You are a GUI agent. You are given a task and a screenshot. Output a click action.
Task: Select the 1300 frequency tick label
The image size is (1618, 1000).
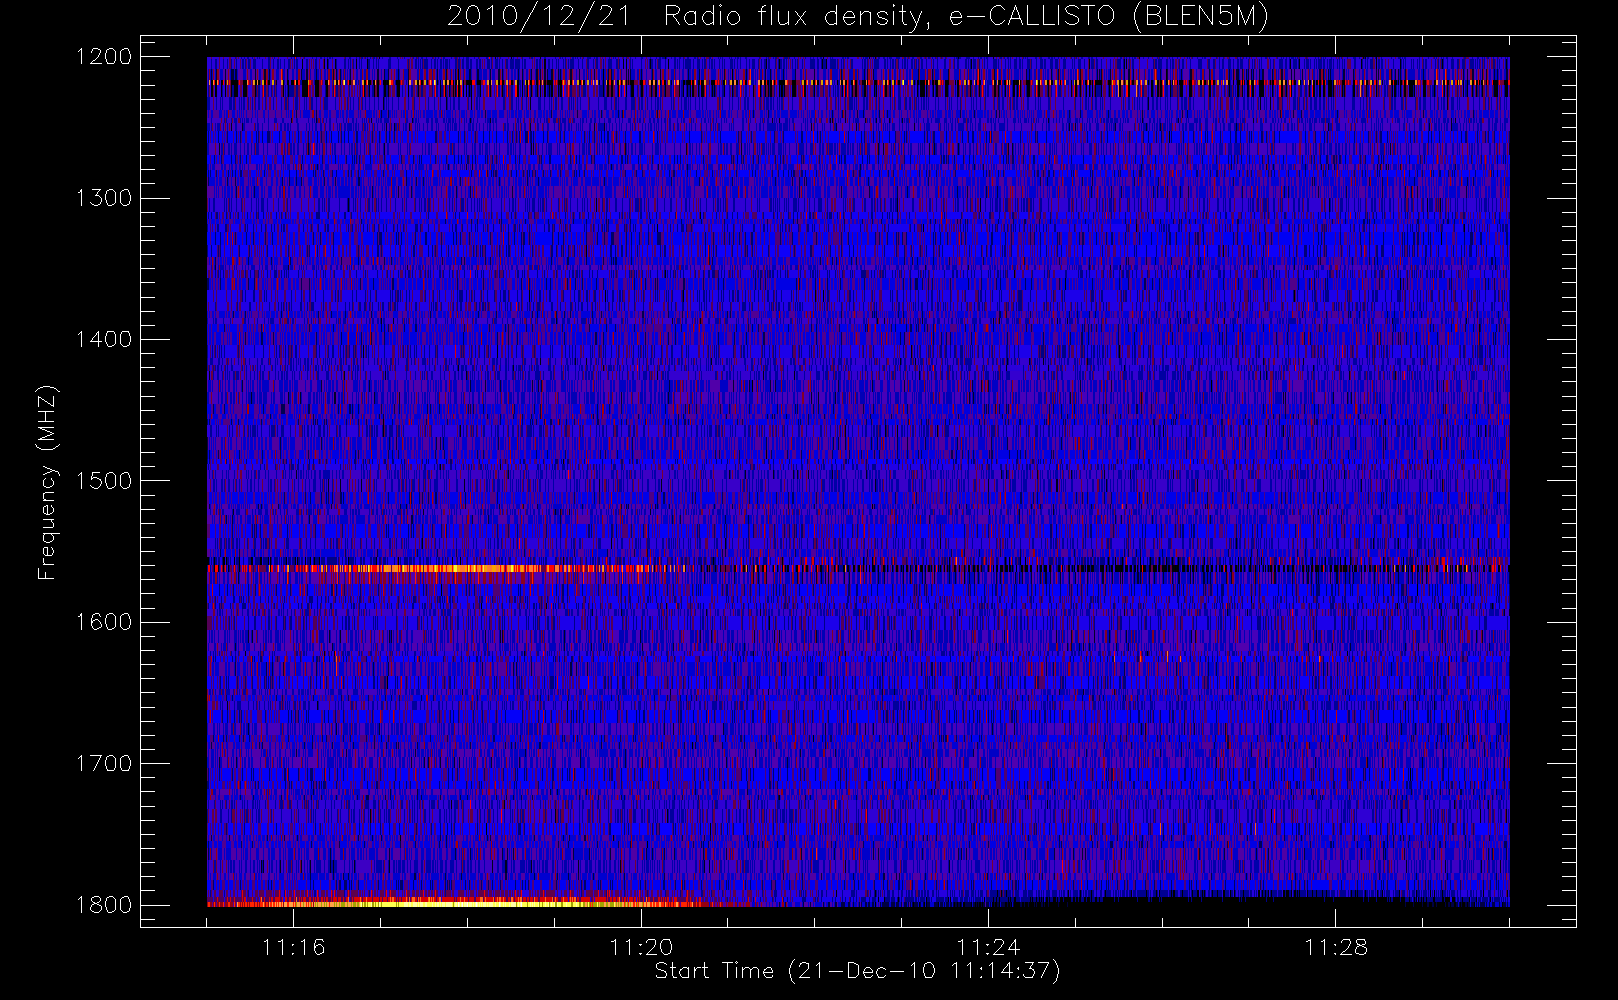click(x=104, y=198)
